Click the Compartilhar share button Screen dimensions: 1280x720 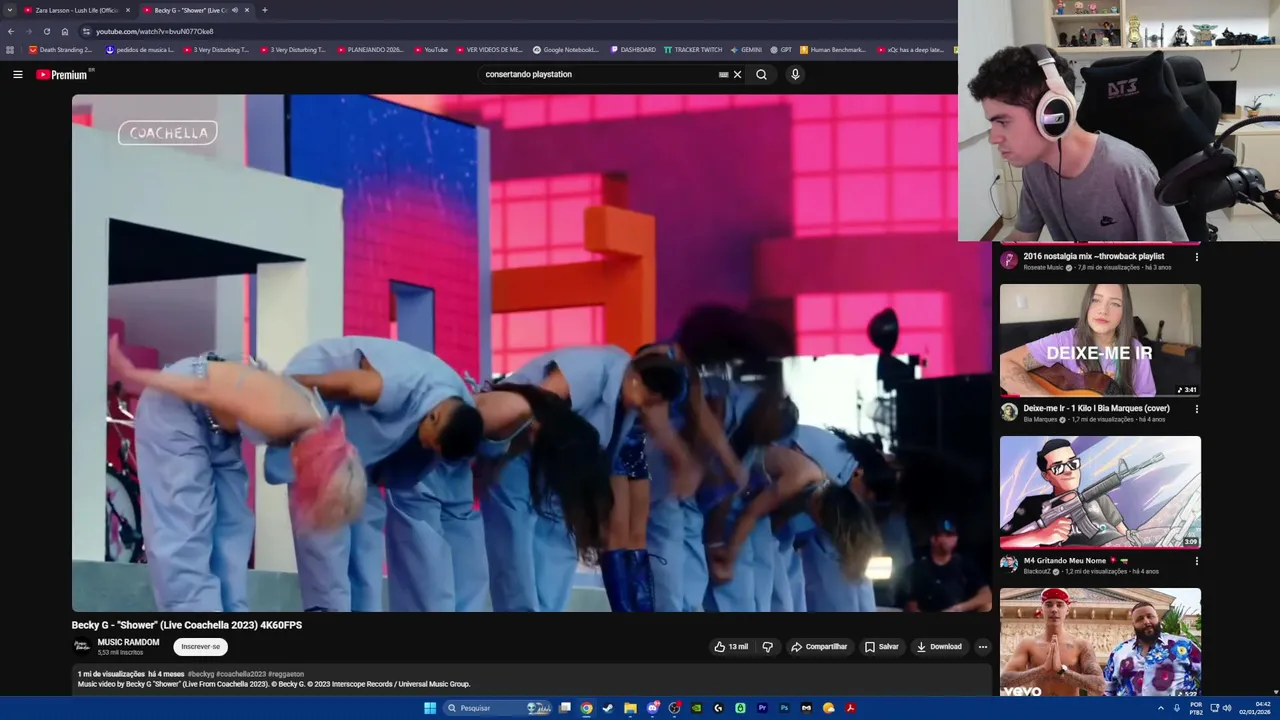(x=819, y=647)
